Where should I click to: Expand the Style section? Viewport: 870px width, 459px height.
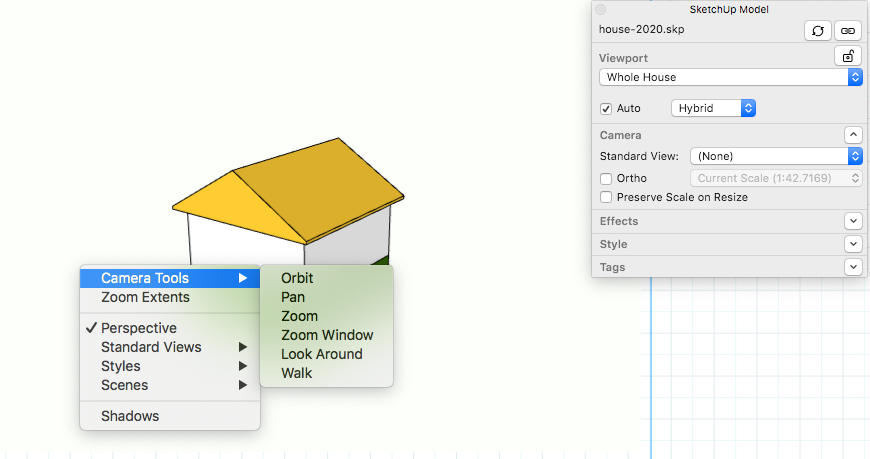pos(852,244)
